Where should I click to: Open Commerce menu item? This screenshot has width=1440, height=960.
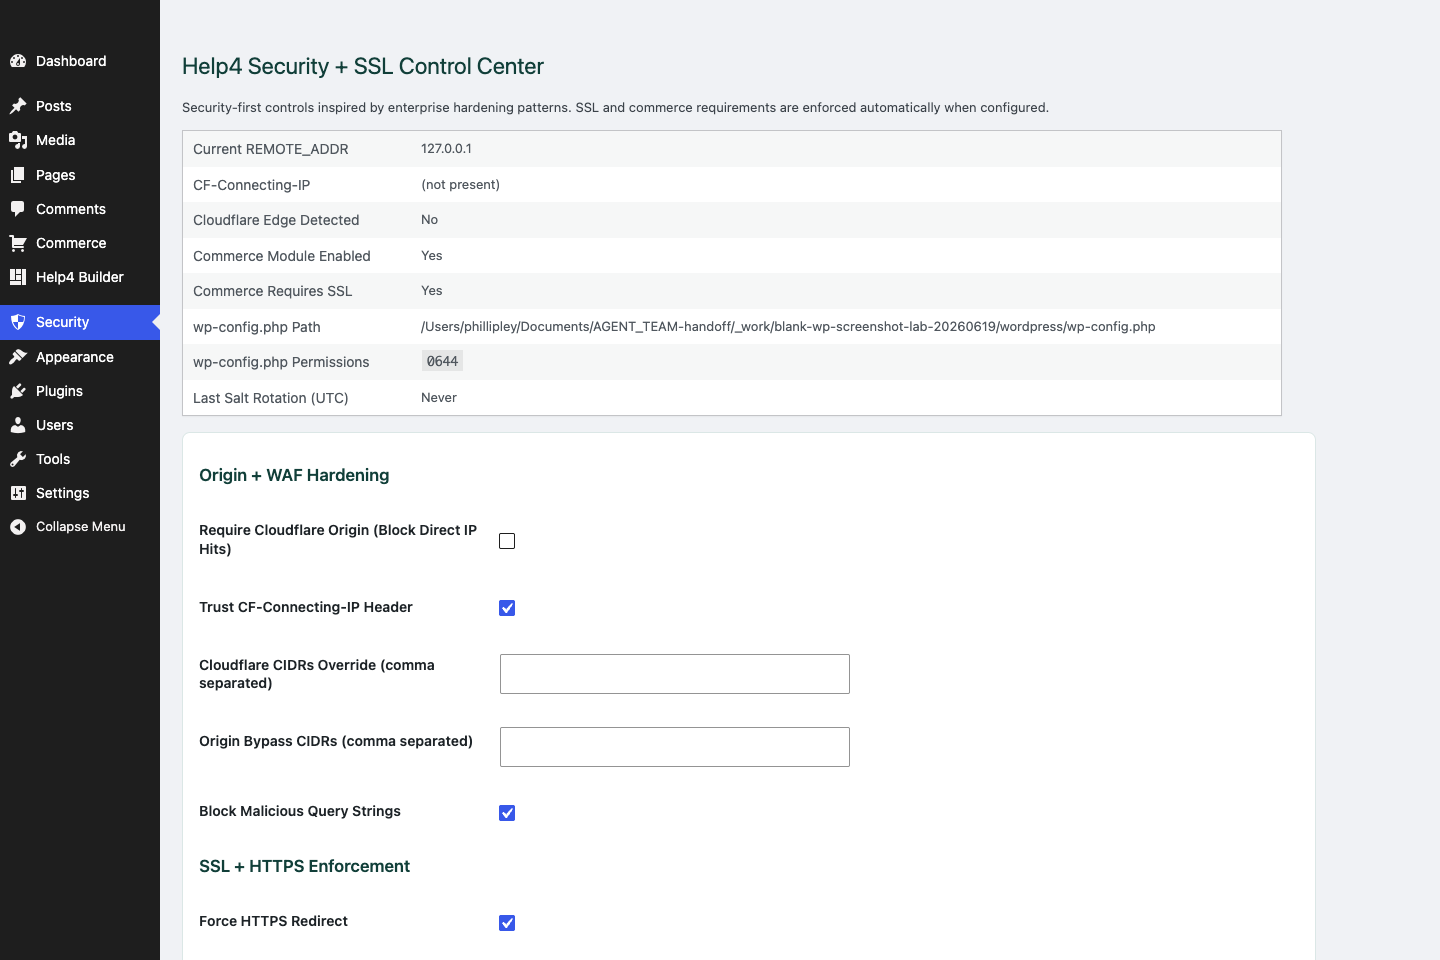coord(80,243)
